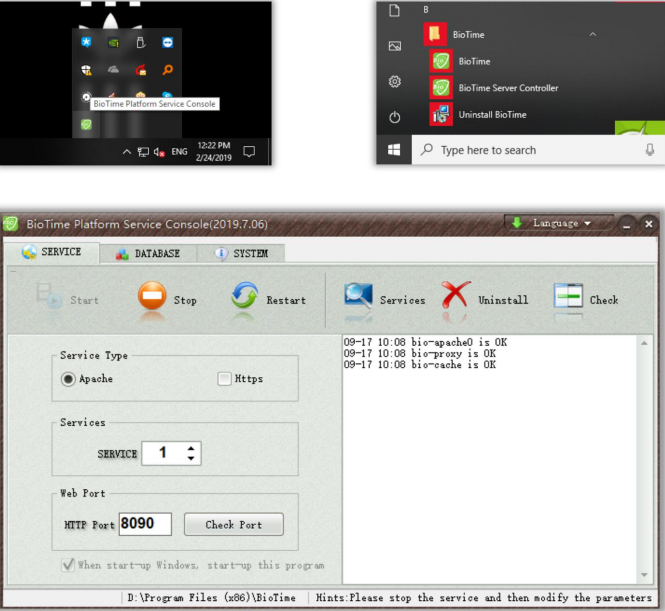Click the BioTime console title bar app icon
Screen dimensions: 665x611
coord(10,223)
